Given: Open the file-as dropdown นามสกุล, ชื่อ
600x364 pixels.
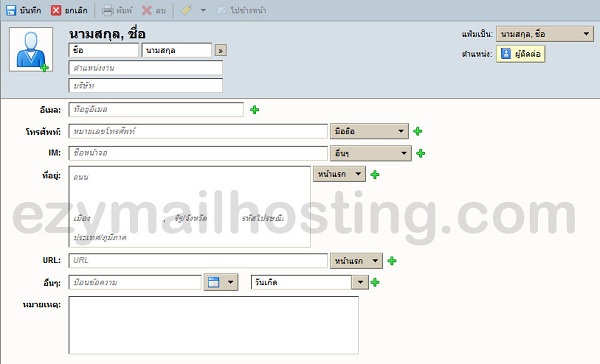Looking at the screenshot, I should tap(545, 34).
